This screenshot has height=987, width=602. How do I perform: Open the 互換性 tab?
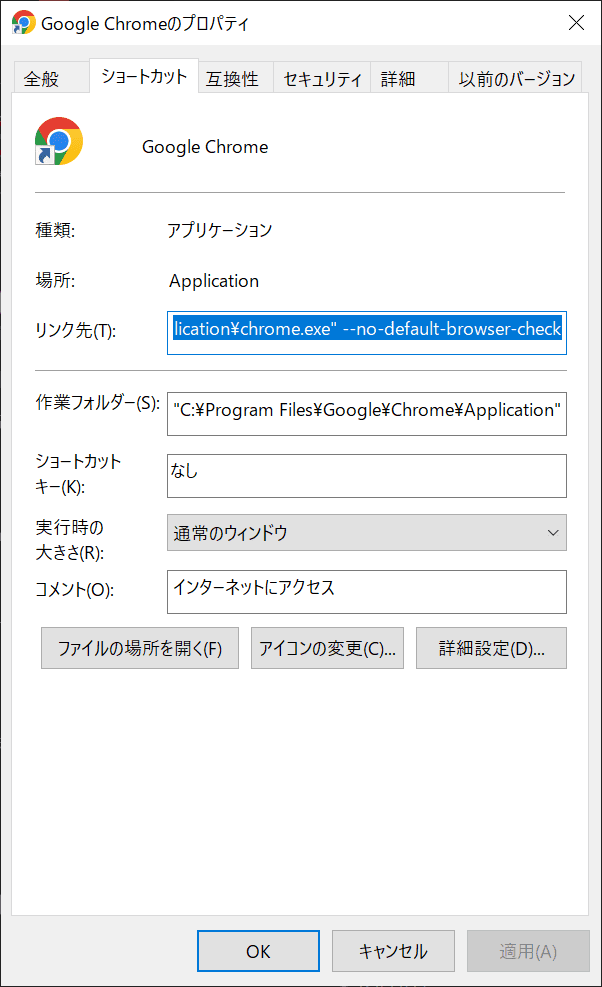coord(236,79)
